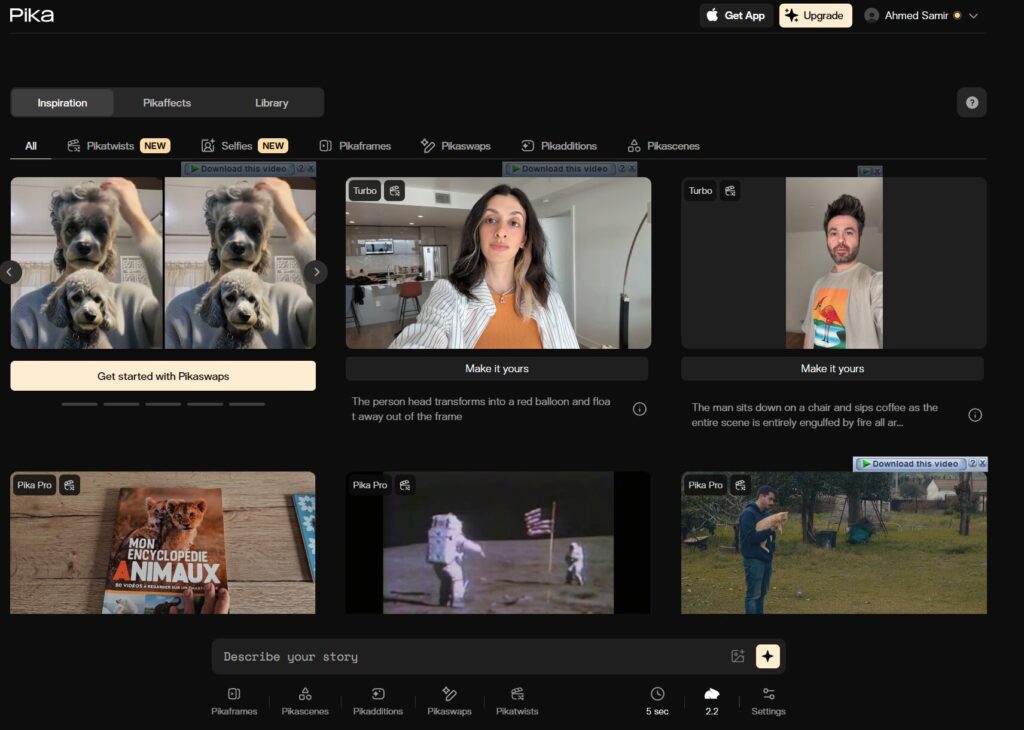Filter inspiration by Pikatwists

pos(118,146)
